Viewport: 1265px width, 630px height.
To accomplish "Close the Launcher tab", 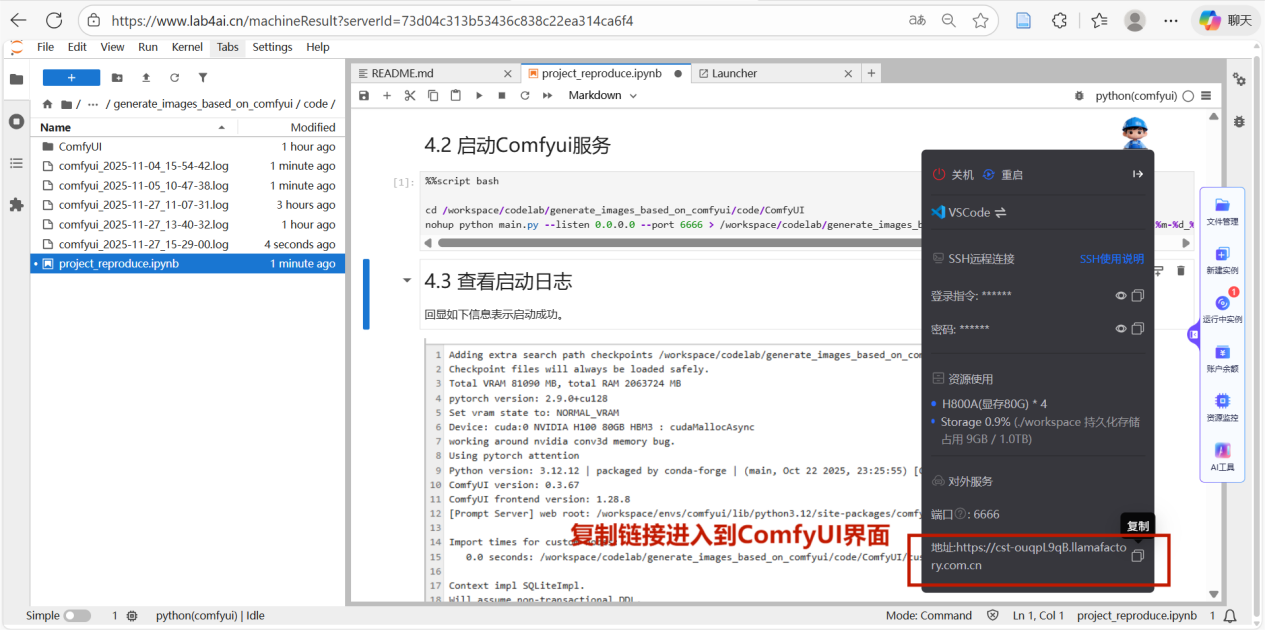I will [x=849, y=73].
